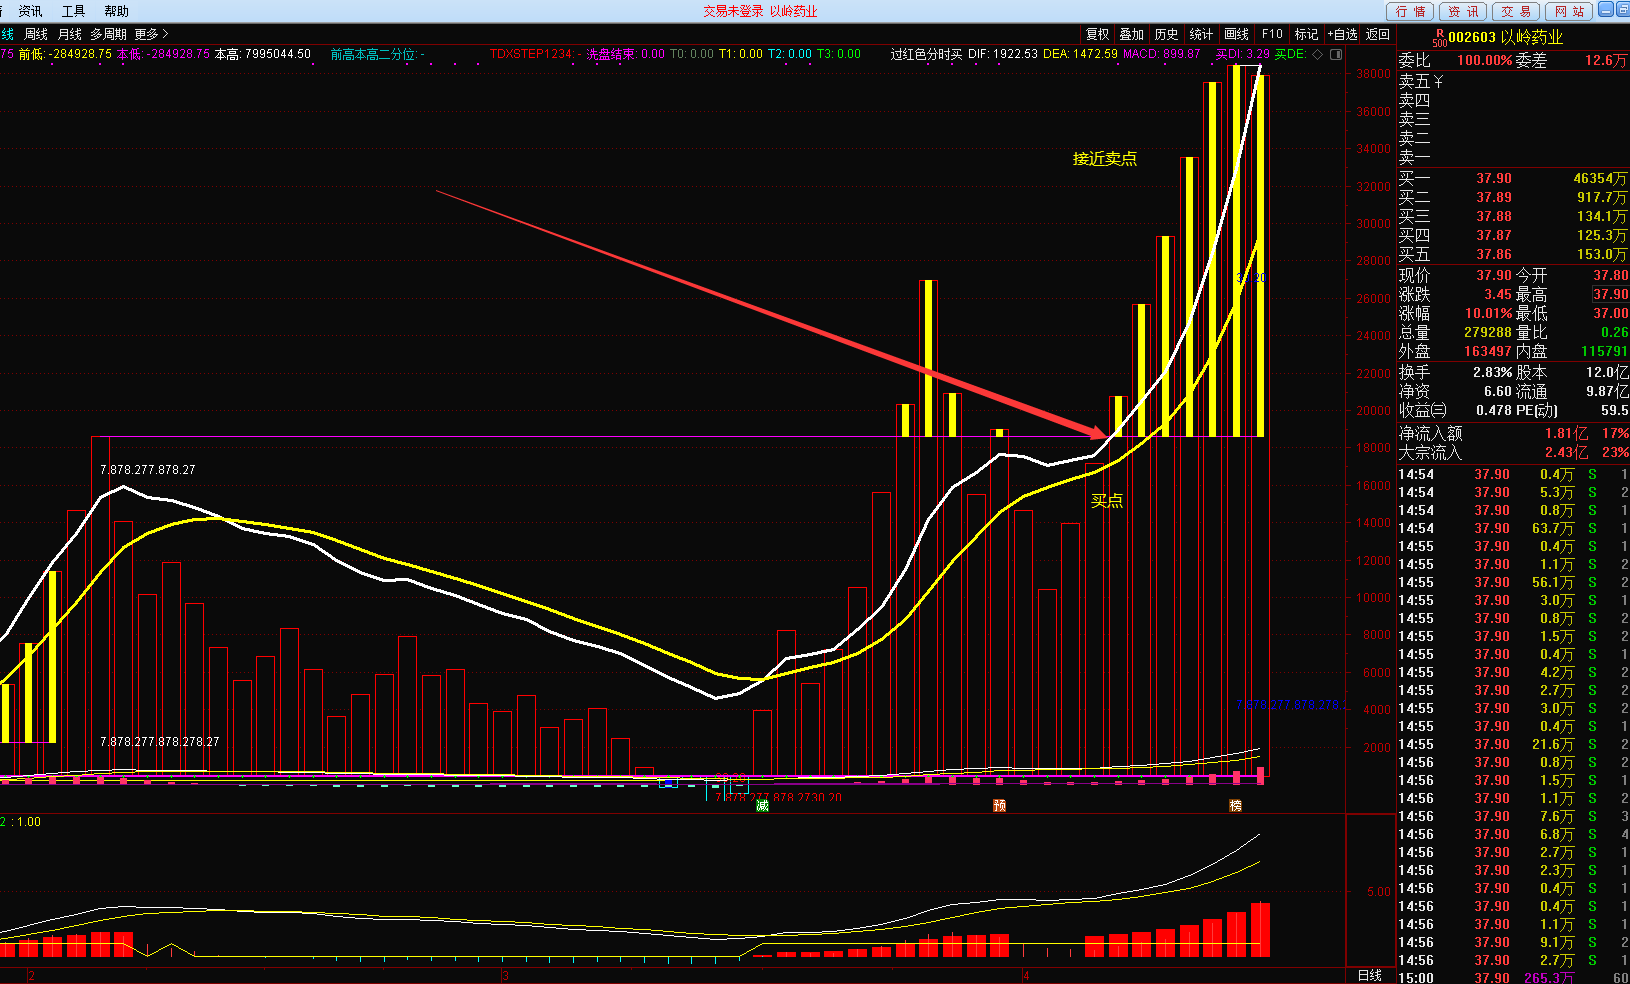This screenshot has width=1630, height=984.
Task: Click the 今开 37.80 value
Action: pyautogui.click(x=1610, y=275)
